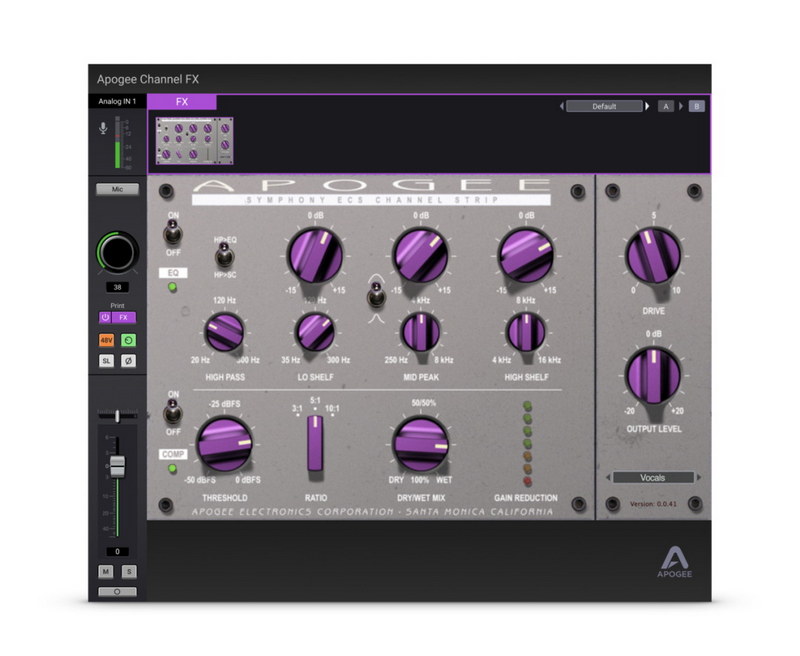
Task: Click the Output Level knob
Action: (654, 375)
